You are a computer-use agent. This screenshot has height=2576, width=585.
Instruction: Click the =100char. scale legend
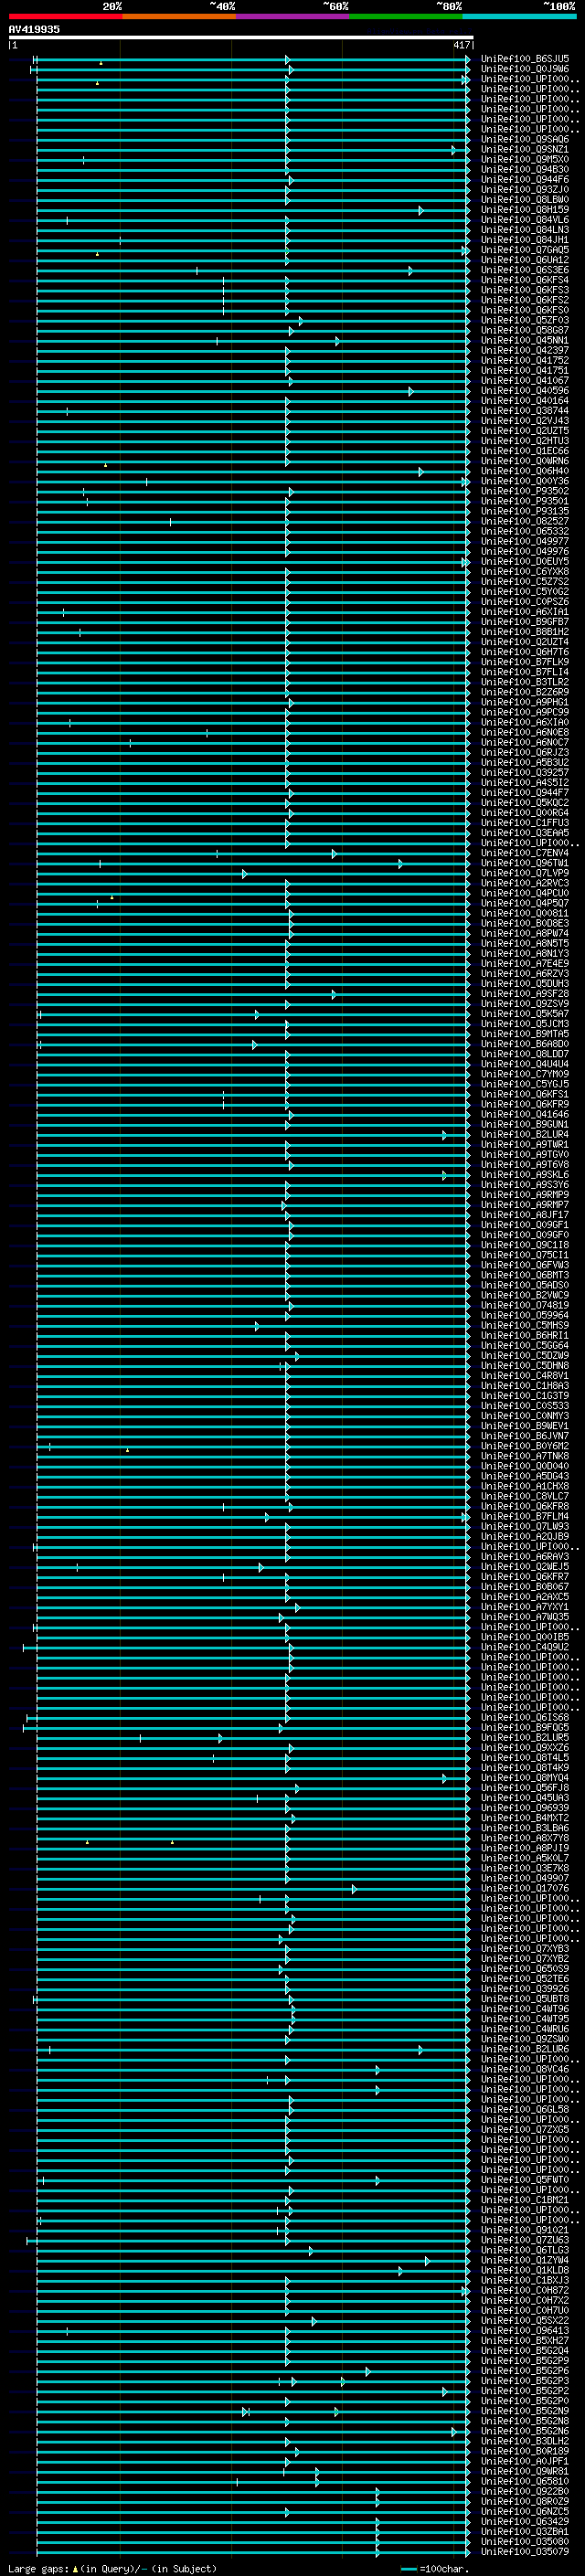coord(436,2568)
